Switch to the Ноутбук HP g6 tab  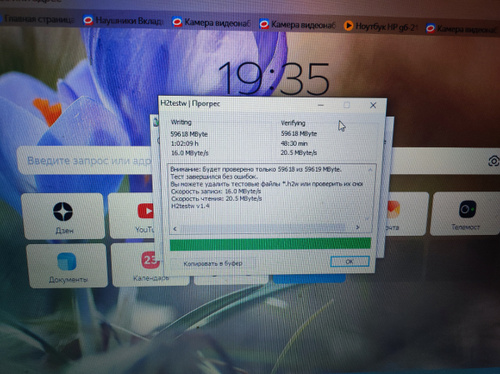(381, 26)
